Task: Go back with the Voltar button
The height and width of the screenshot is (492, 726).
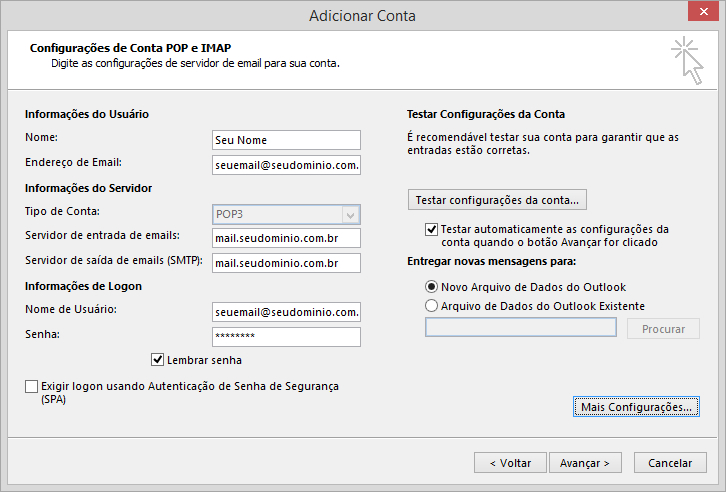Action: pos(510,462)
